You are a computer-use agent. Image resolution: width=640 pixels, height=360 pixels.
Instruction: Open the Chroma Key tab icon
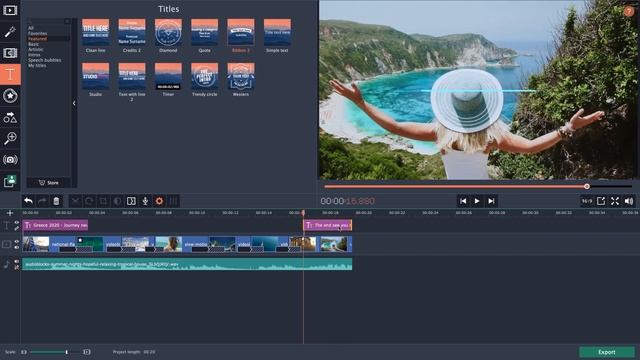[10, 181]
